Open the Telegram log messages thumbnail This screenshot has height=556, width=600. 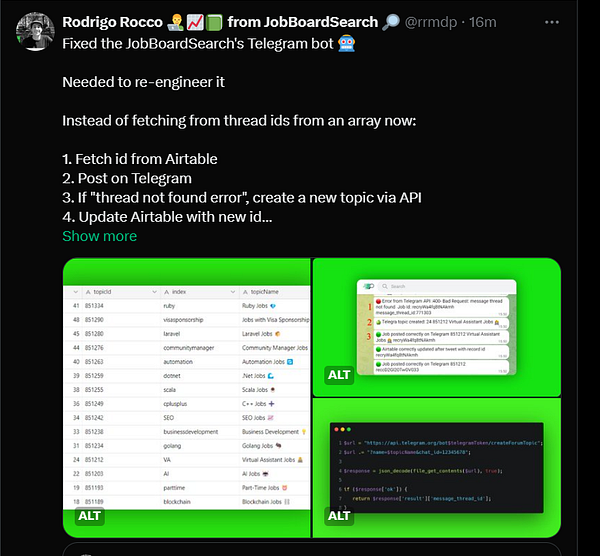437,327
